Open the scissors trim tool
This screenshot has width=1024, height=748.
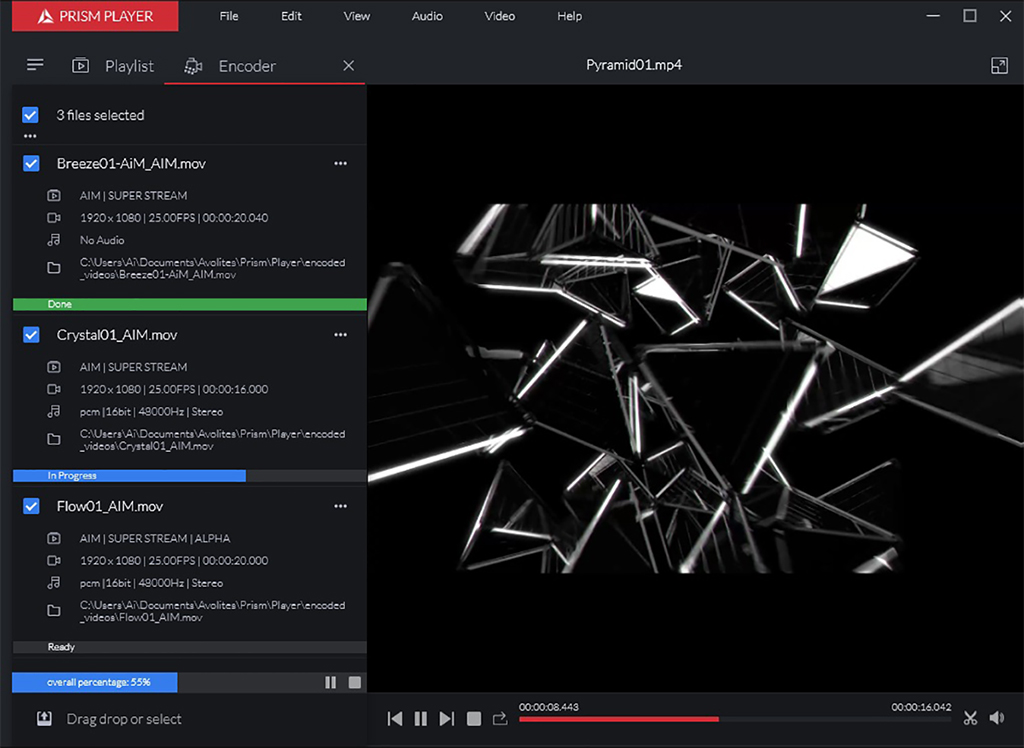click(970, 717)
